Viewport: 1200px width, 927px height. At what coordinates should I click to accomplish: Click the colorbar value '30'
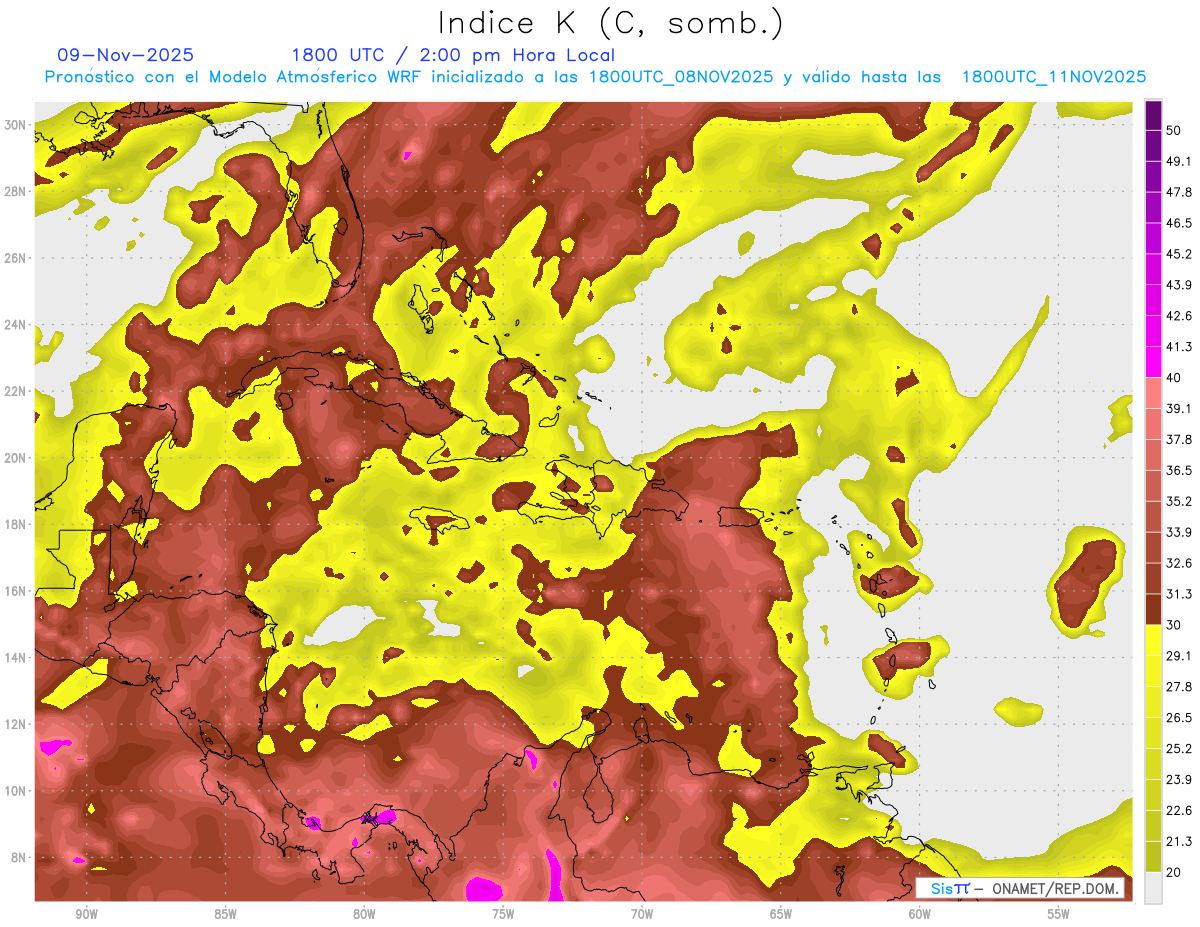(x=1175, y=624)
